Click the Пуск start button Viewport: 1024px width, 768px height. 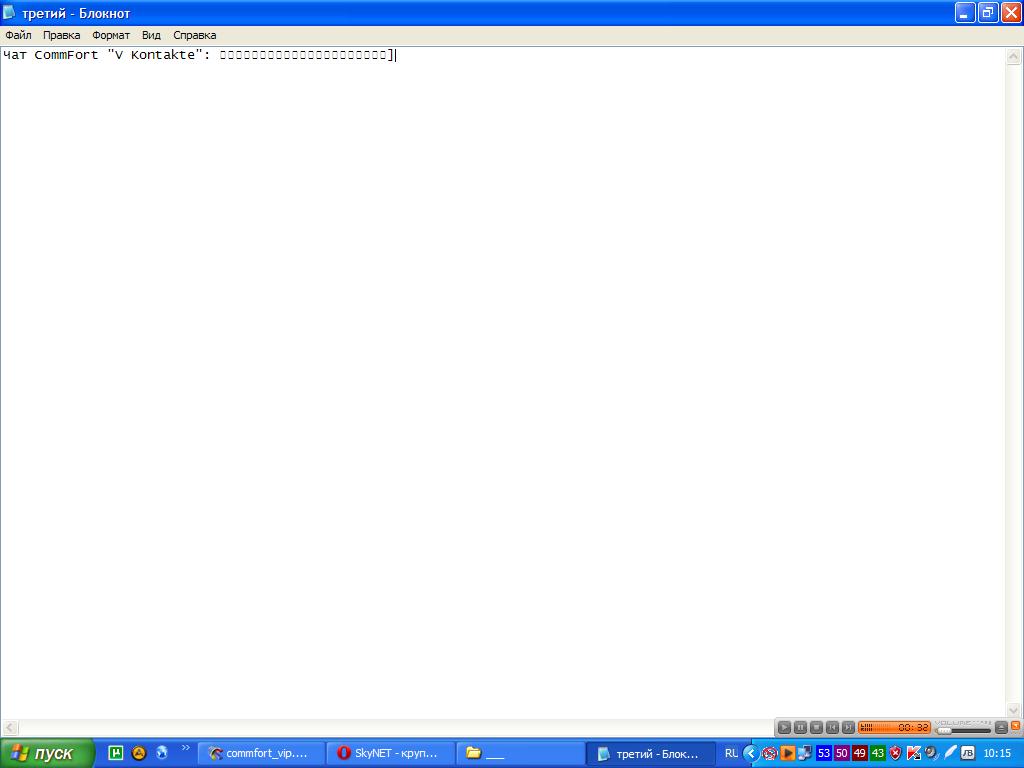coord(47,753)
